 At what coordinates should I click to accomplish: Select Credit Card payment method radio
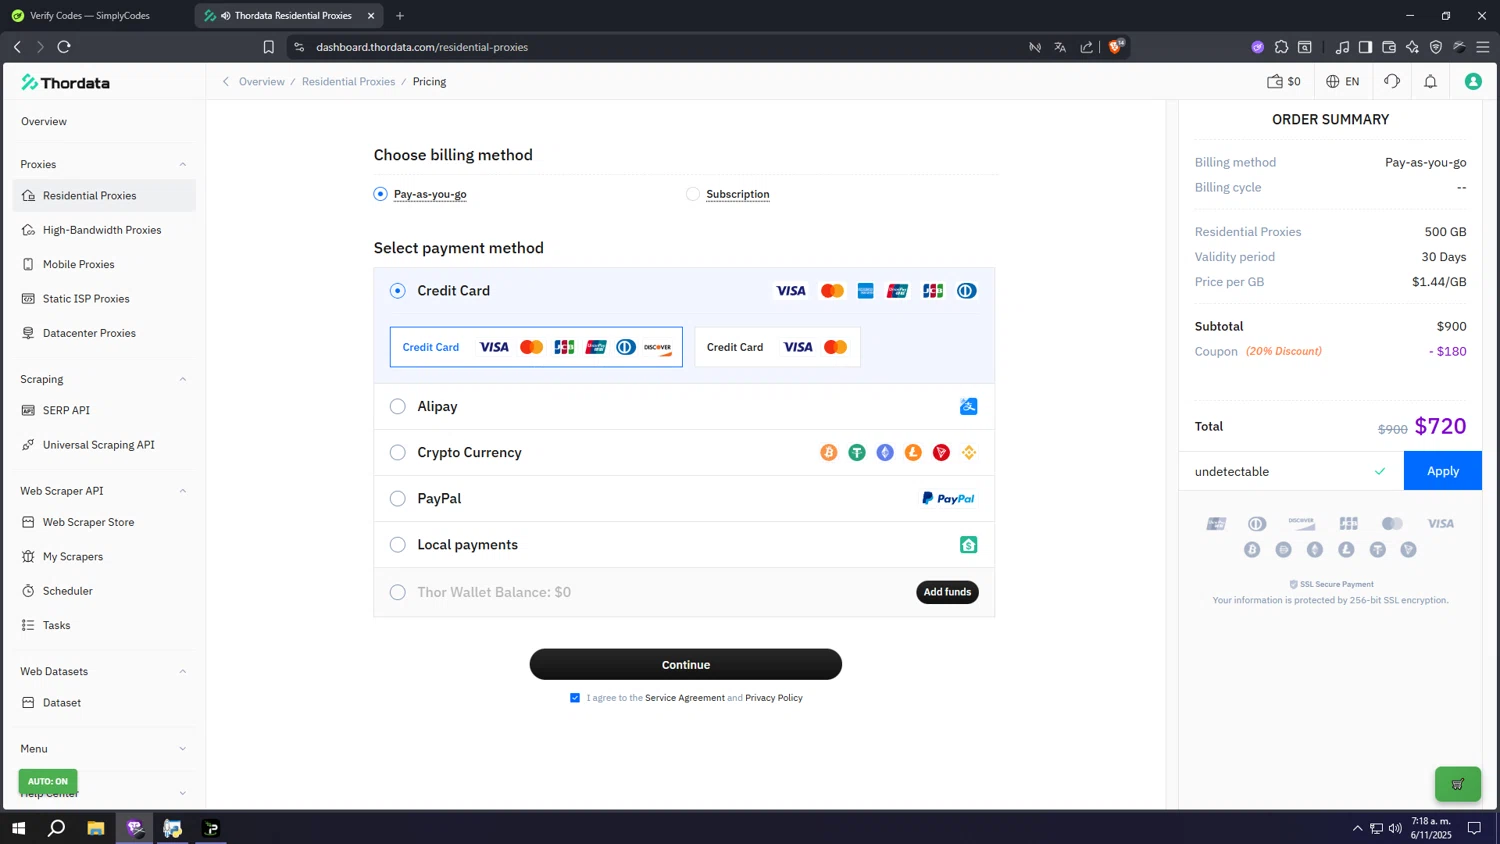click(x=398, y=291)
